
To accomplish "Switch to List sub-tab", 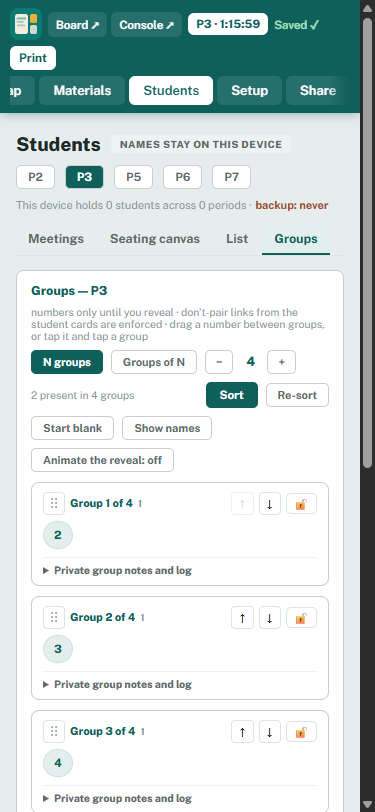I will click(237, 239).
